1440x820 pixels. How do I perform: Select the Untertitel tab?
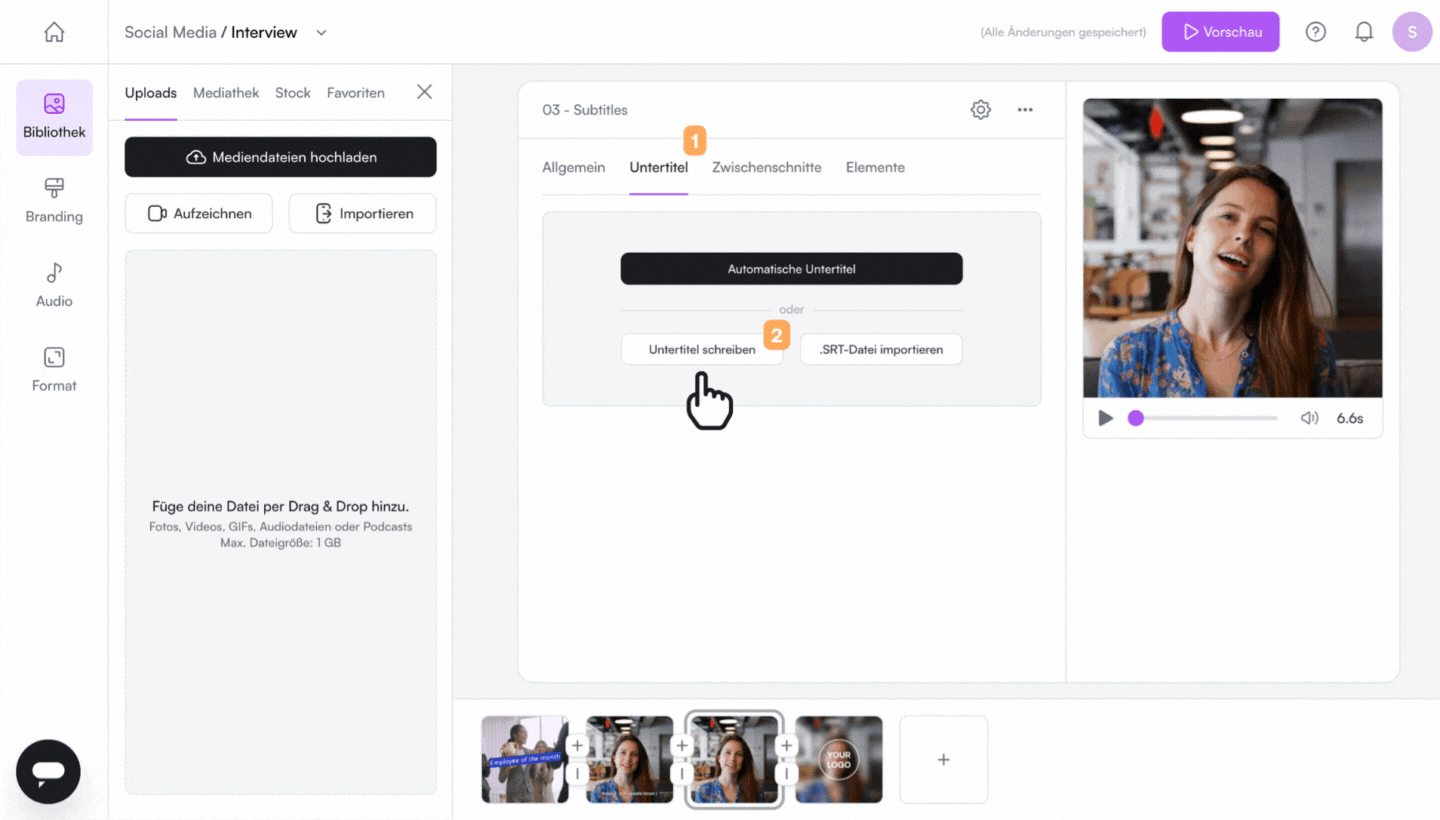(x=659, y=168)
